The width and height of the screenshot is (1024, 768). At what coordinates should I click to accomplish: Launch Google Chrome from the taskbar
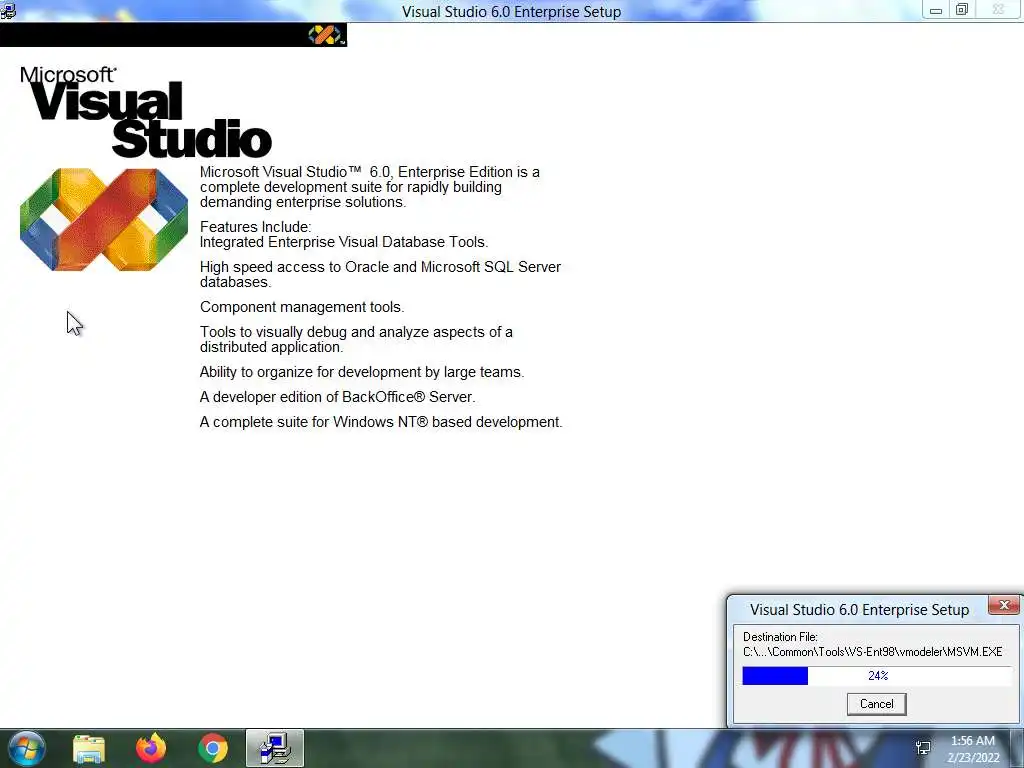click(x=212, y=748)
